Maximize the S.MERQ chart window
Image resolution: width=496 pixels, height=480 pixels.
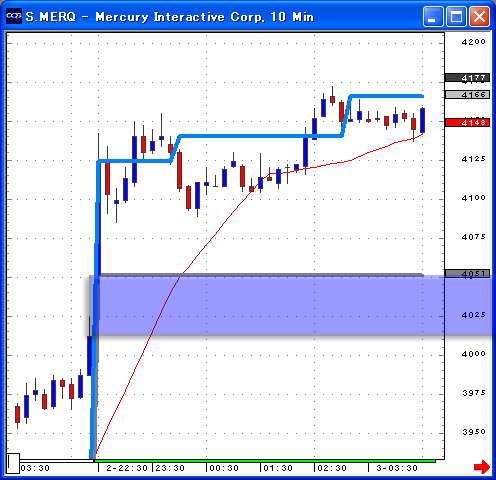click(x=456, y=16)
